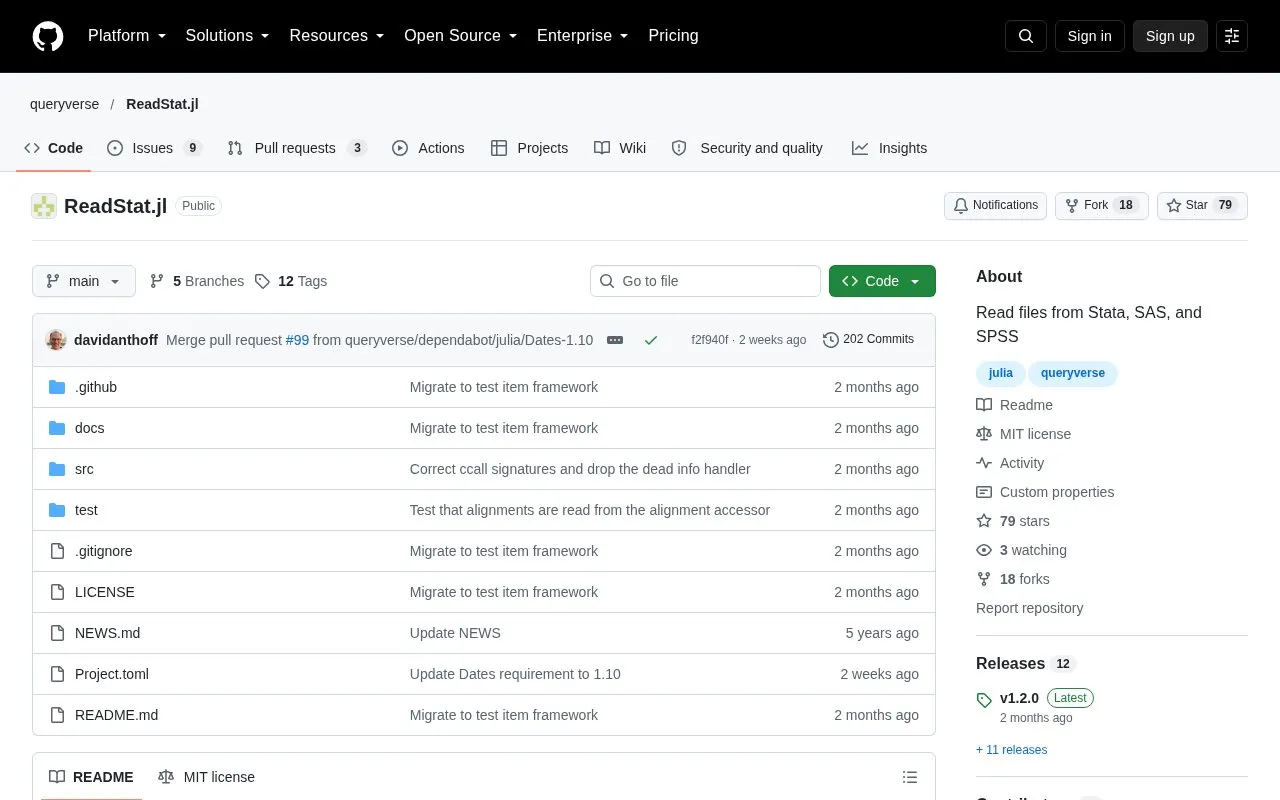Screen dimensions: 1280x800
Task: Switch to the Wiki tab
Action: tap(620, 148)
